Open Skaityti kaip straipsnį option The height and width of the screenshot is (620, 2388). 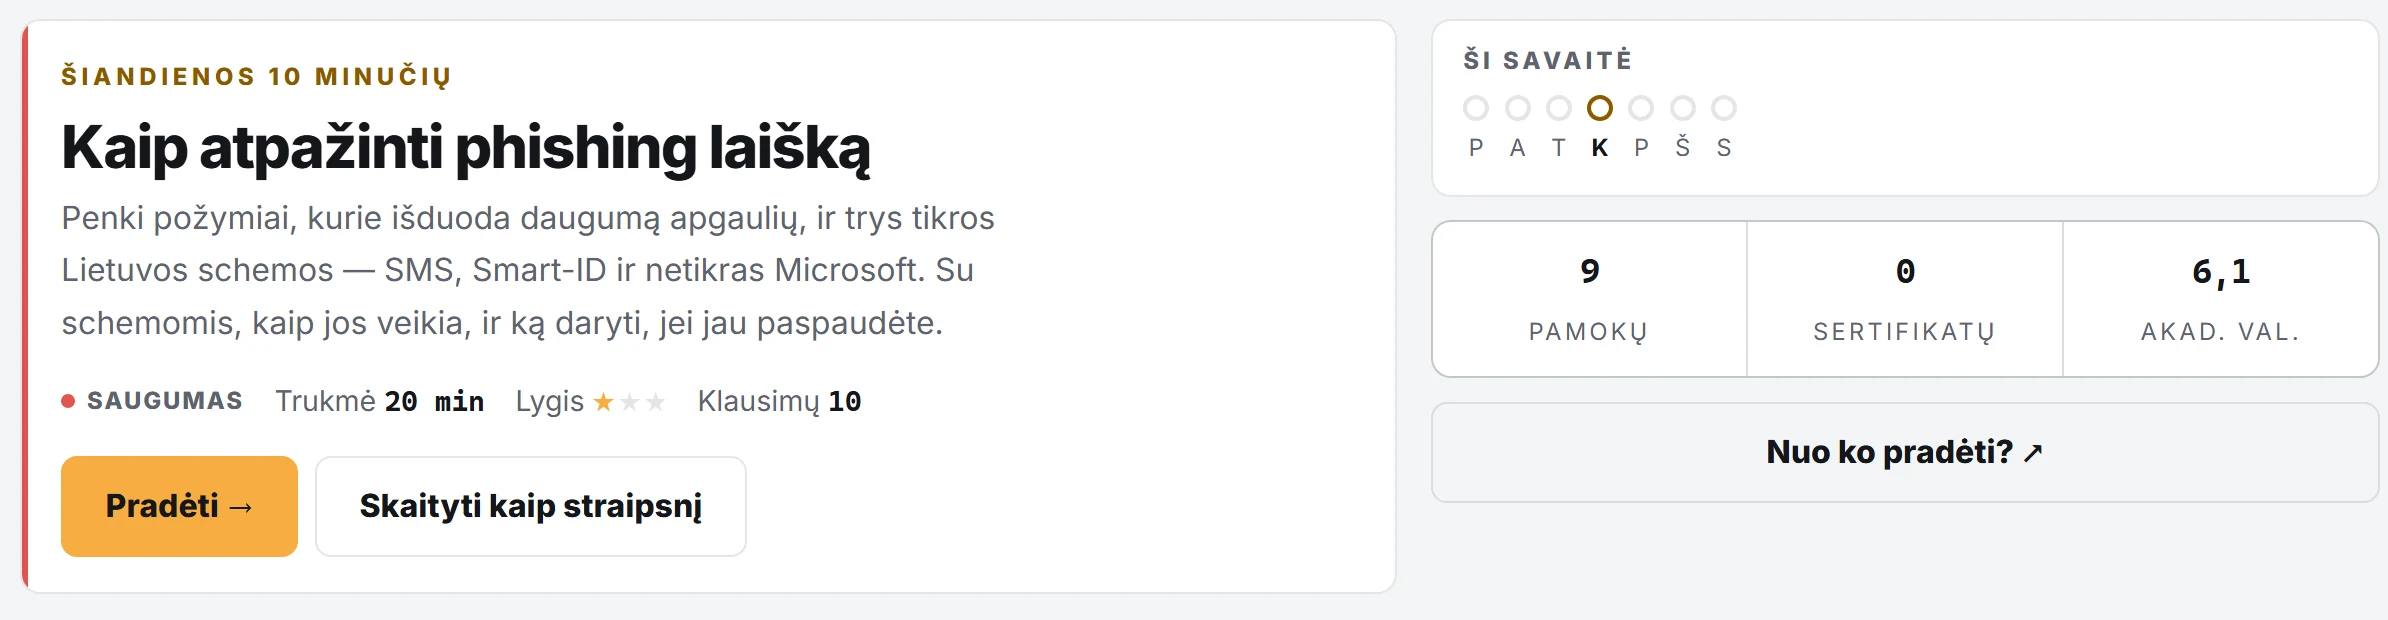click(531, 506)
